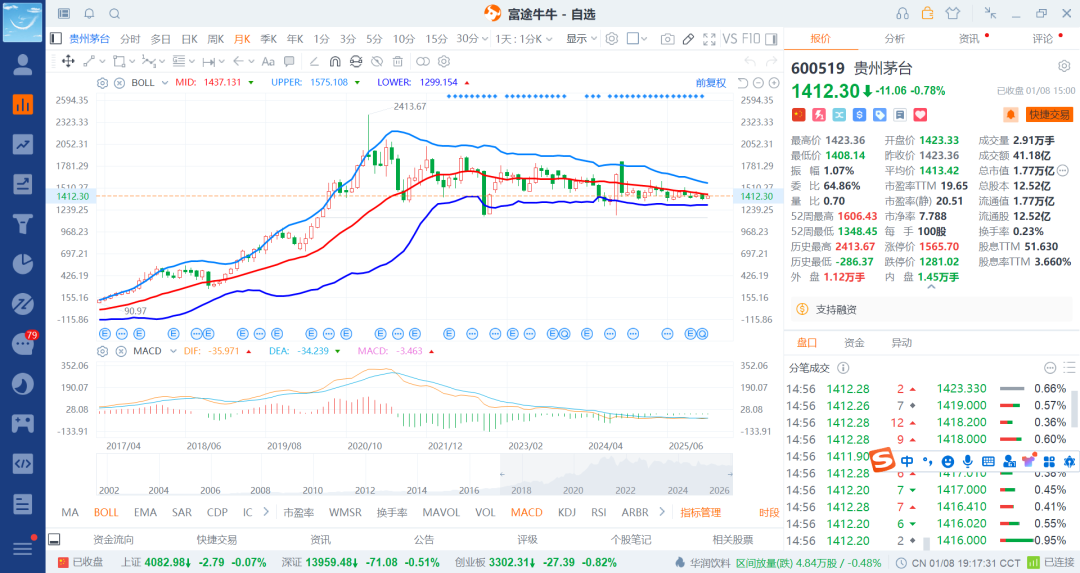The width and height of the screenshot is (1080, 573).
Task: Click the screenshot camera icon in chart toolbar
Action: click(667, 39)
